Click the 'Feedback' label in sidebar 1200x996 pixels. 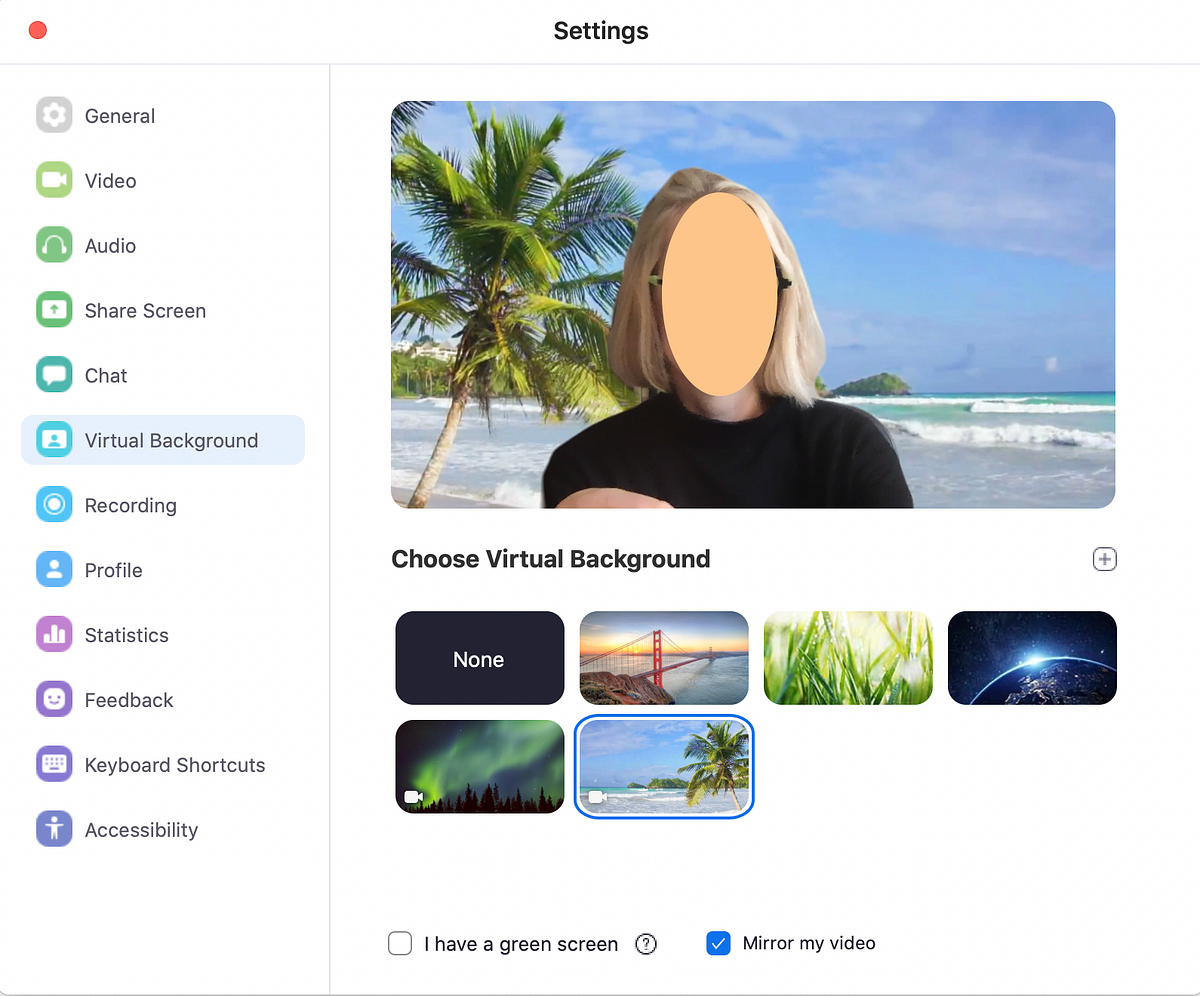(x=129, y=700)
